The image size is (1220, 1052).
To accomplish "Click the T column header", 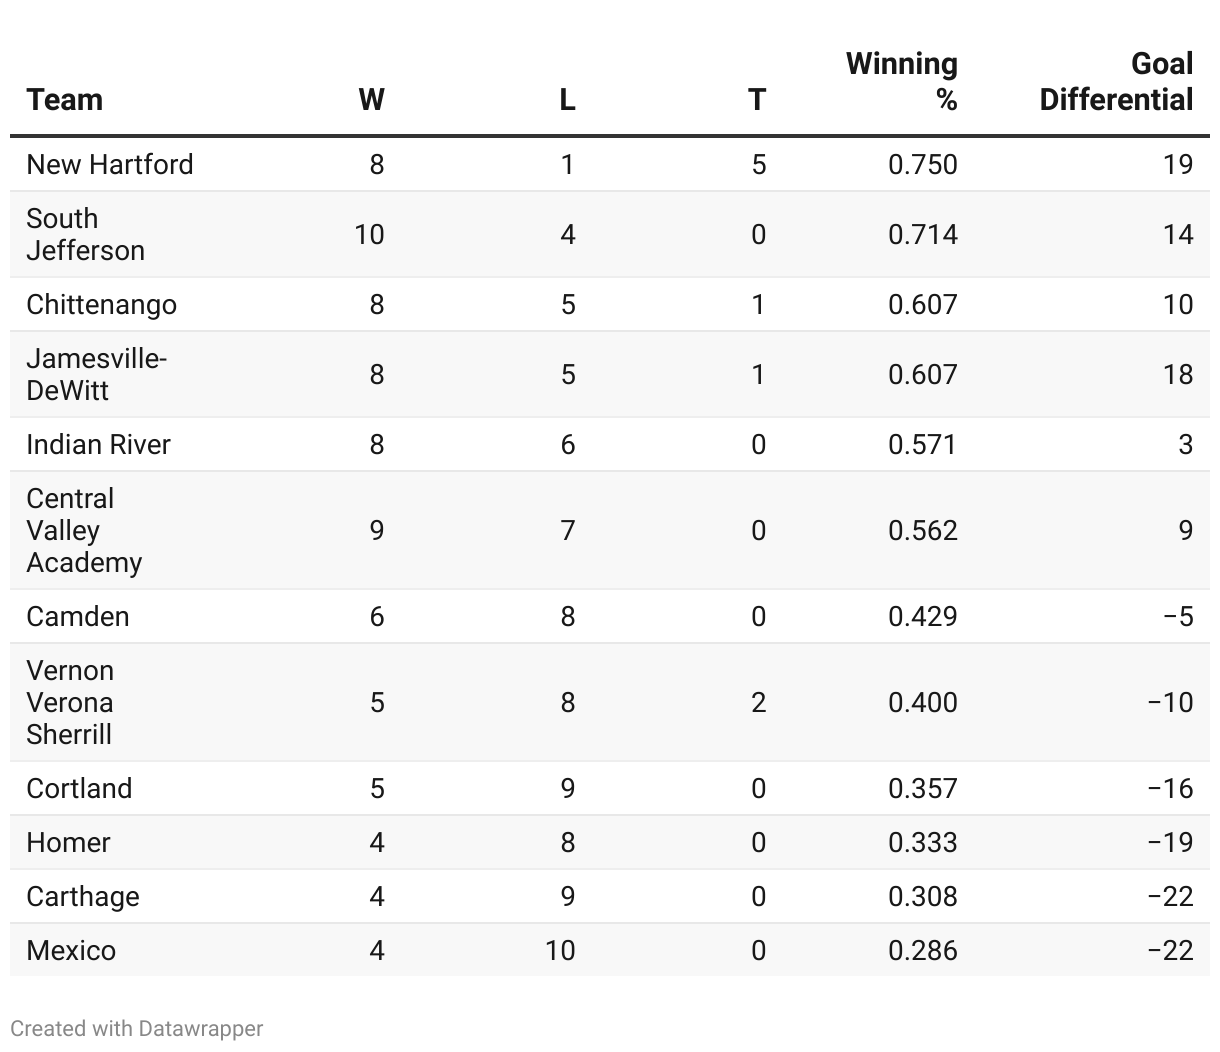I will 757,100.
